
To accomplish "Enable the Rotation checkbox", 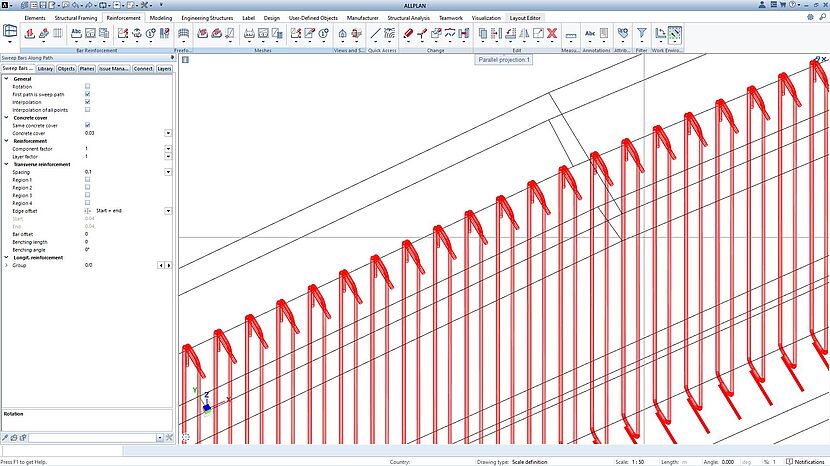I will [x=88, y=87].
